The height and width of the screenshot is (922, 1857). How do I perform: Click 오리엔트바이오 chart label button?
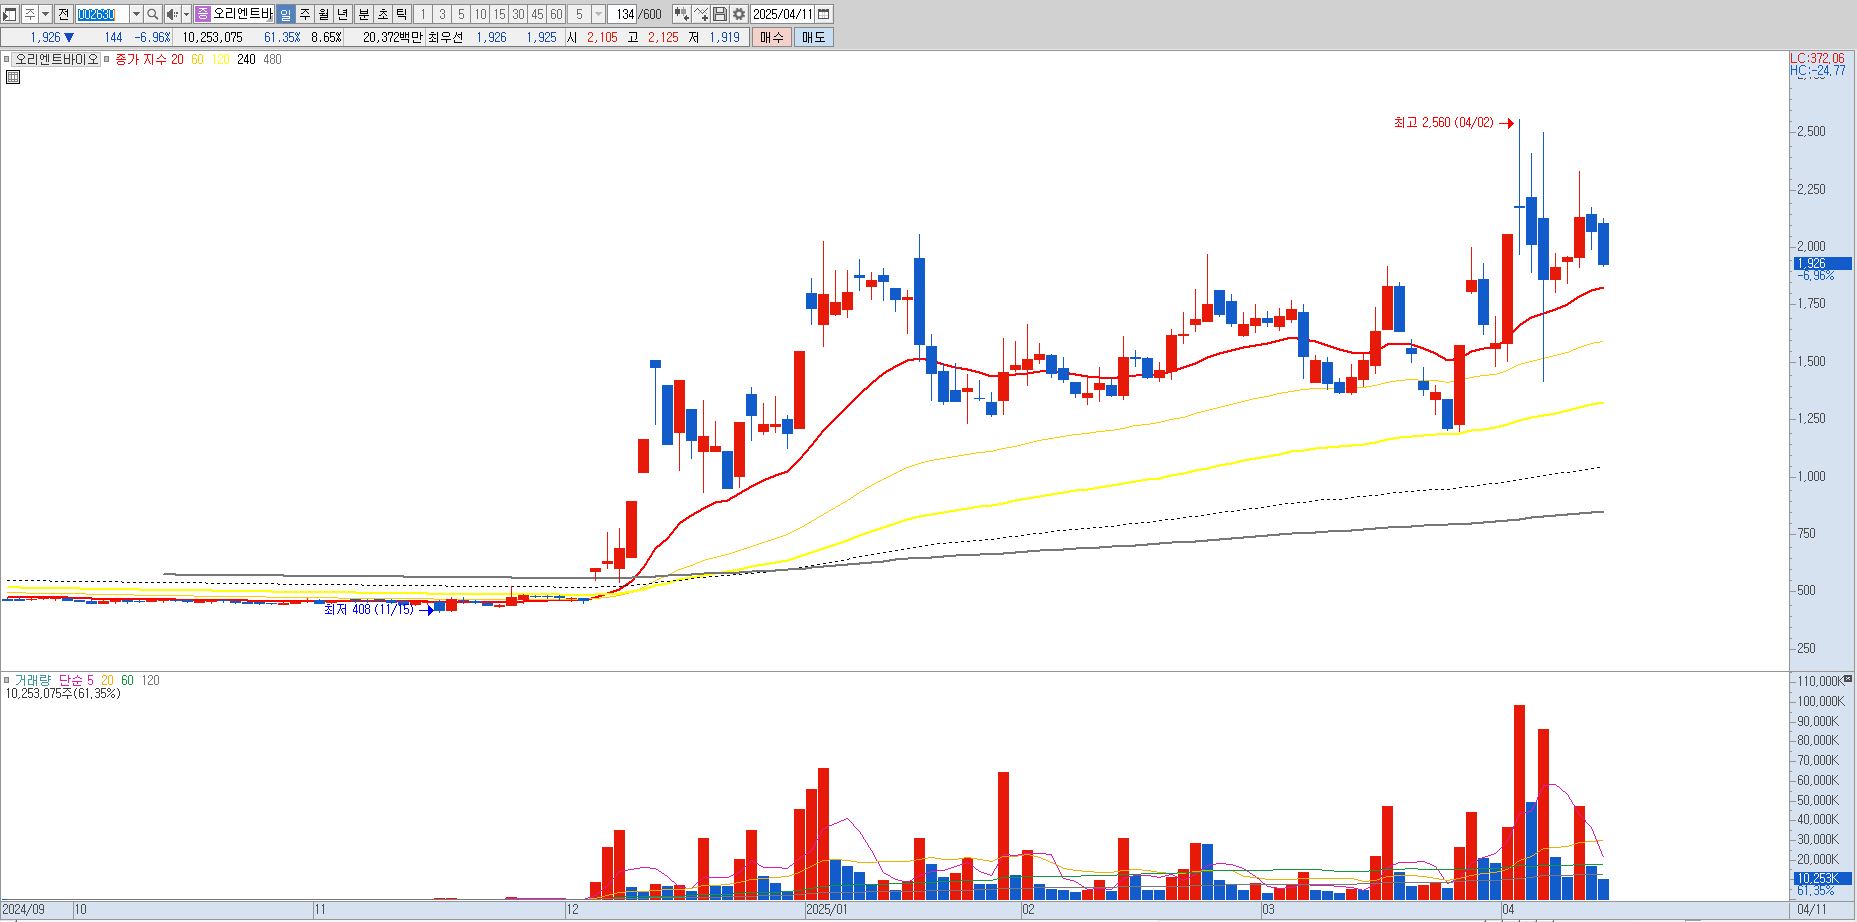tap(57, 59)
